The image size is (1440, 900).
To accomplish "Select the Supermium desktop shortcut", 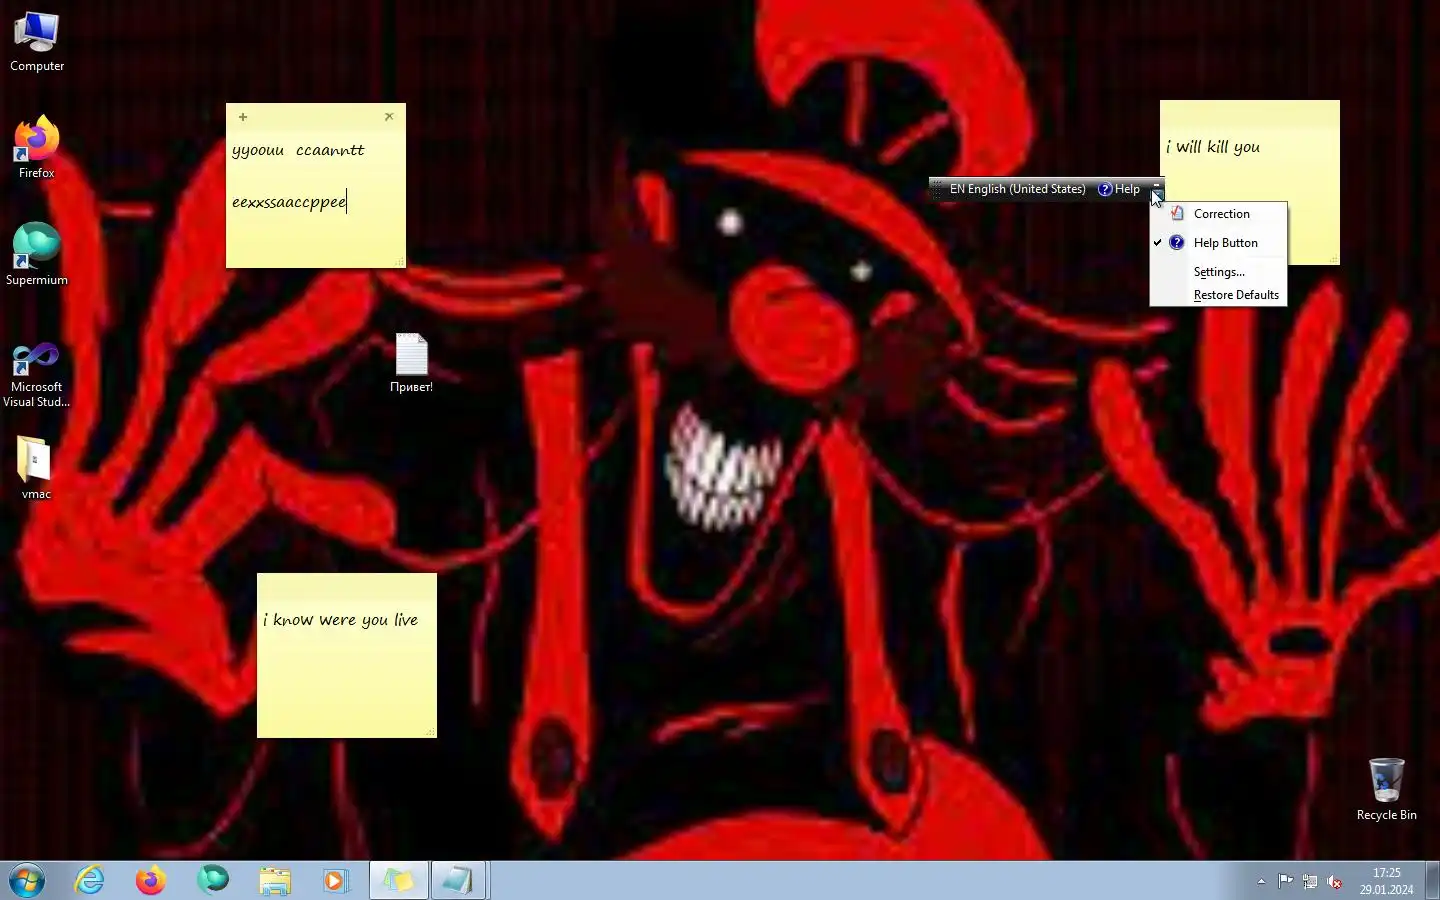I will (37, 254).
